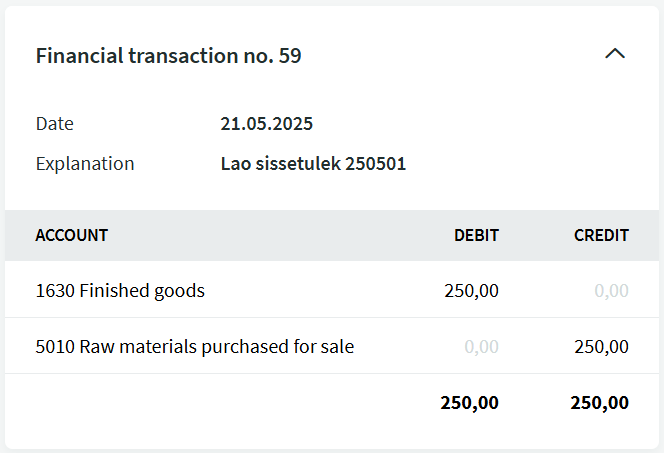Click the Explanation field label

[85, 164]
